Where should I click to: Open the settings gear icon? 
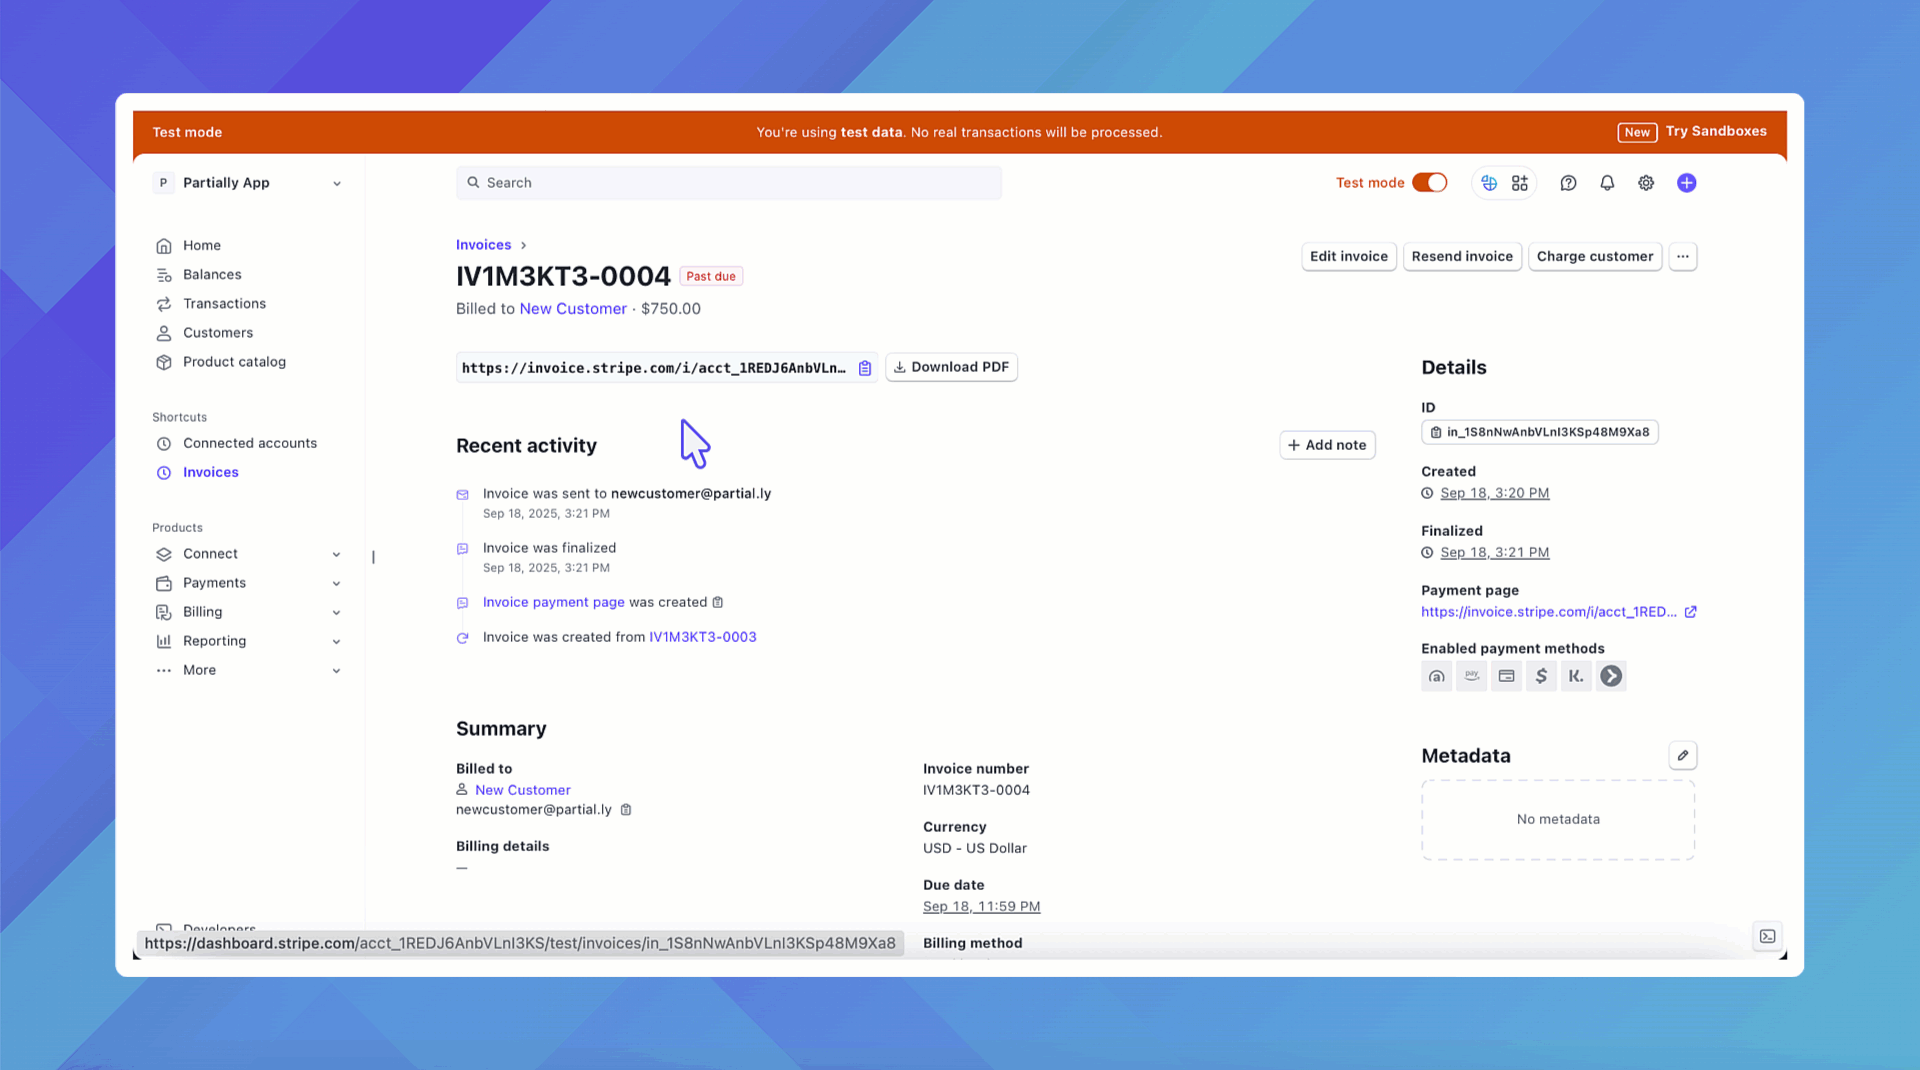coord(1646,183)
